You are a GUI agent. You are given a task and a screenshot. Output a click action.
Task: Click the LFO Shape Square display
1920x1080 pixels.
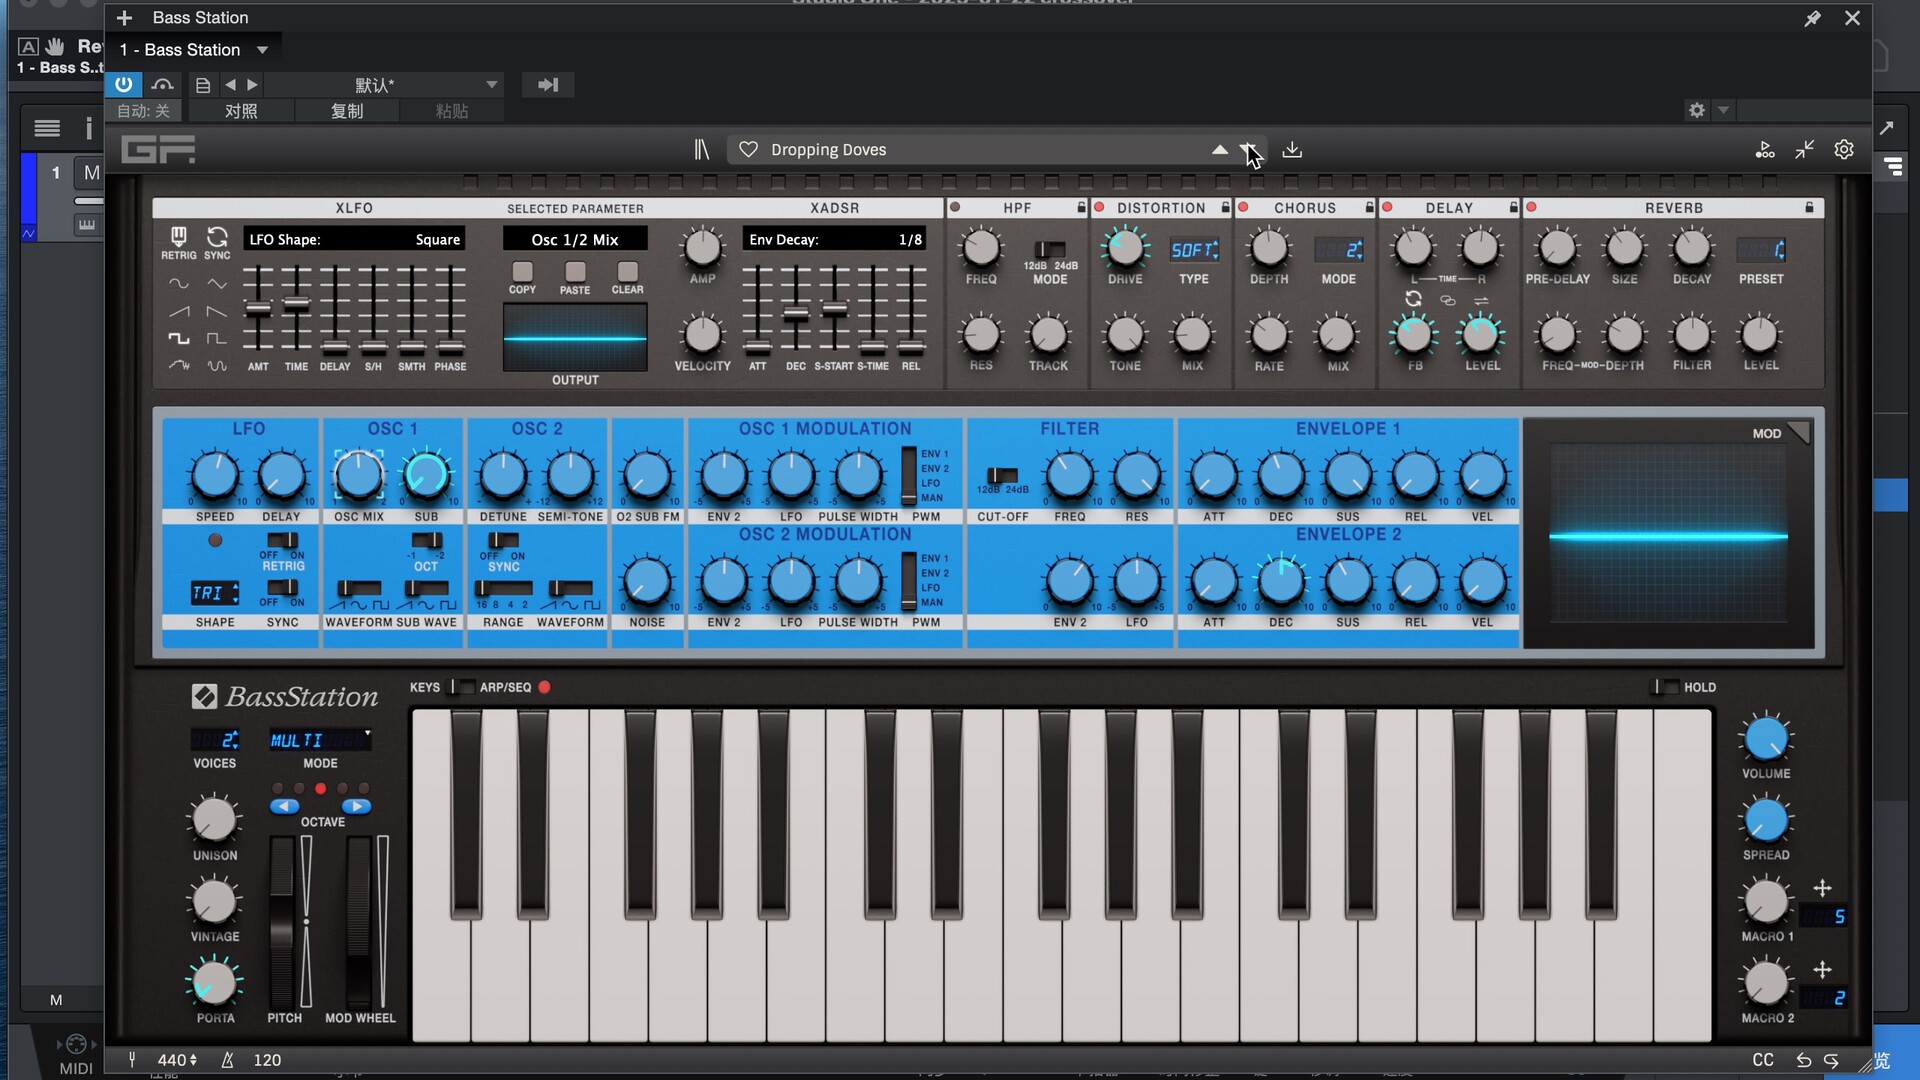click(354, 240)
